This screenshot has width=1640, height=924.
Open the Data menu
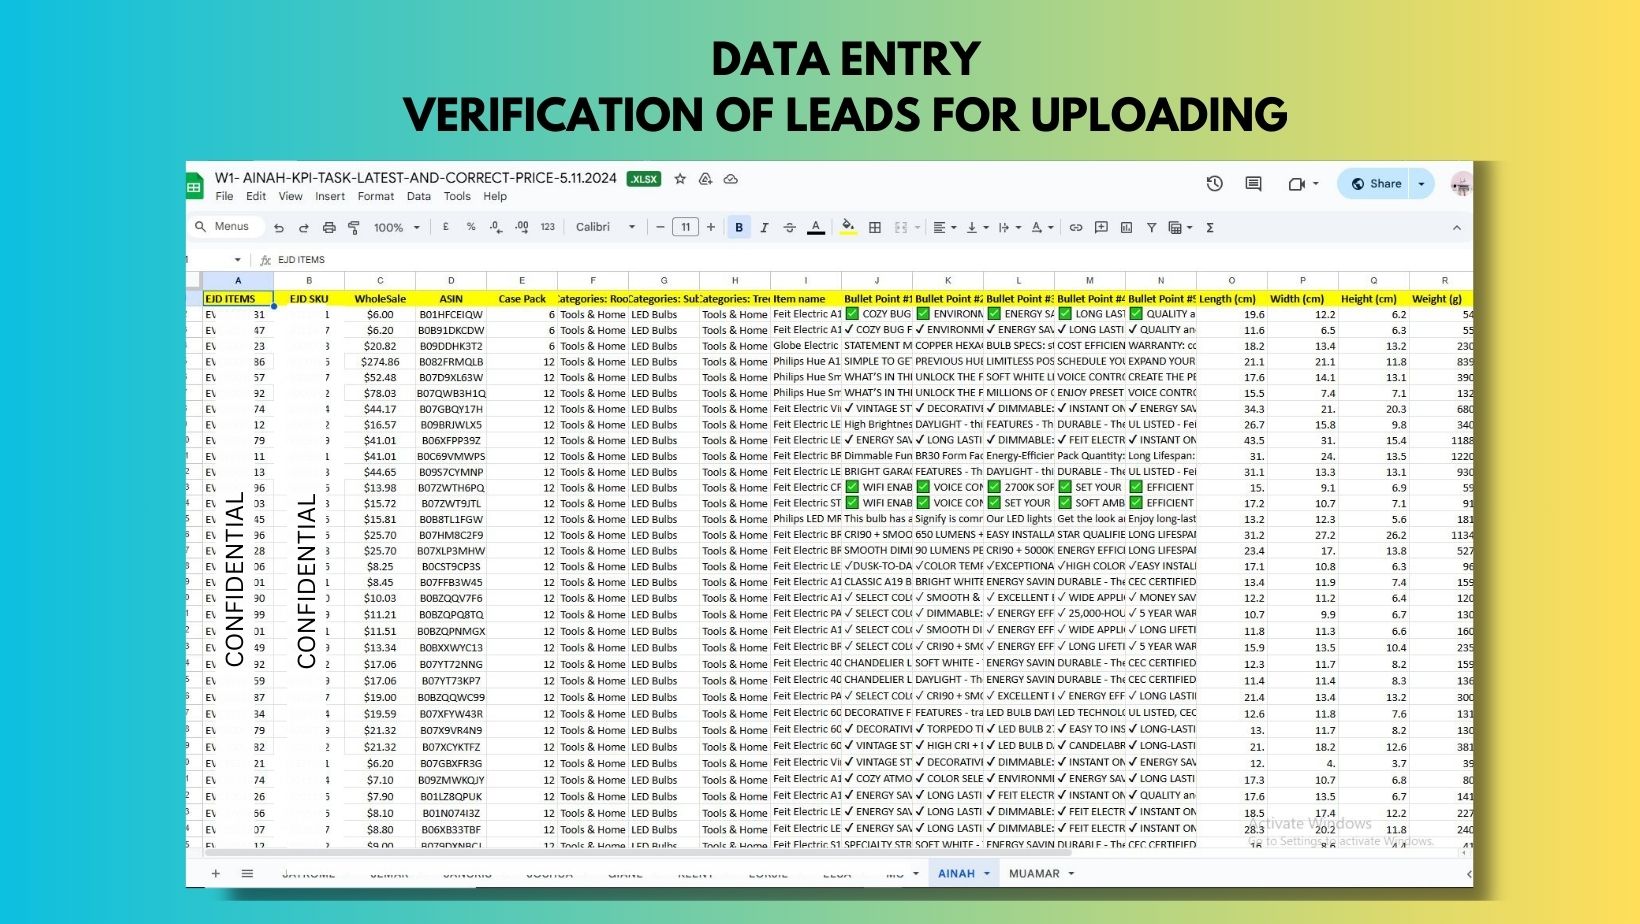coord(419,196)
